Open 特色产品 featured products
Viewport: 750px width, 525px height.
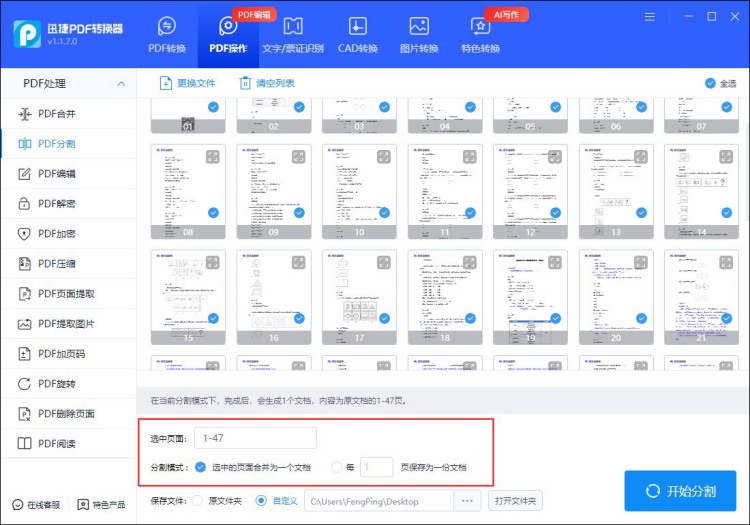click(101, 504)
